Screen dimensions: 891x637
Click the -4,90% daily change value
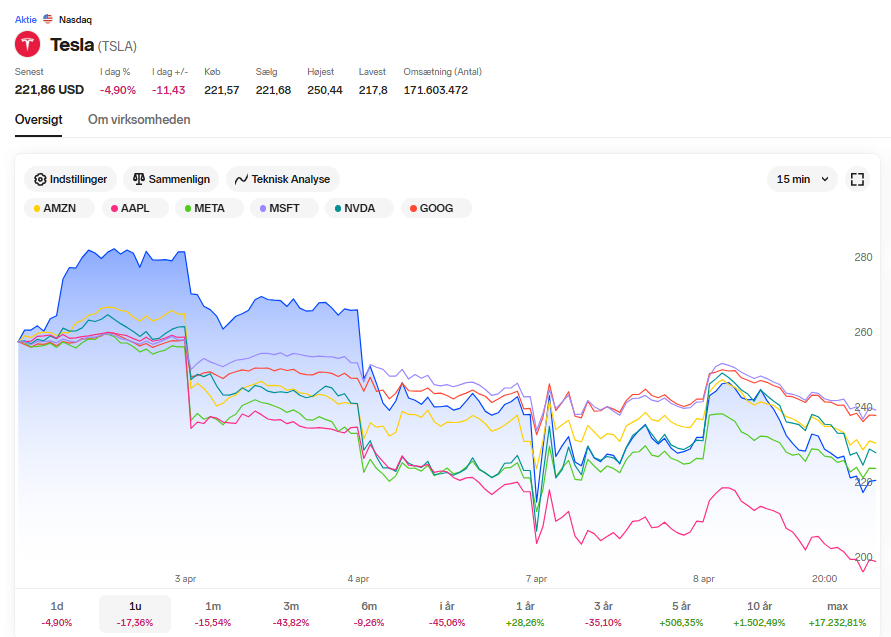[x=118, y=90]
